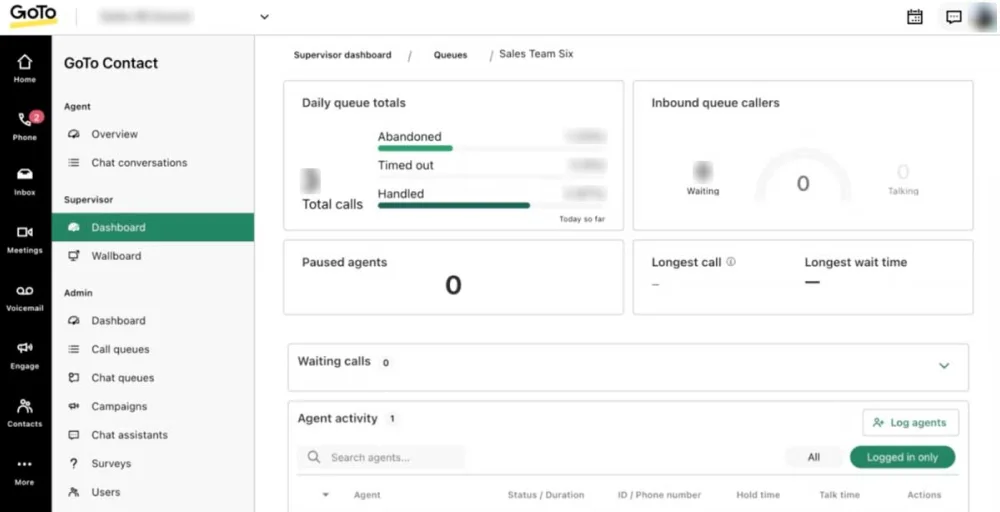Open the Inbox section
This screenshot has height=512, width=1000.
tap(25, 182)
